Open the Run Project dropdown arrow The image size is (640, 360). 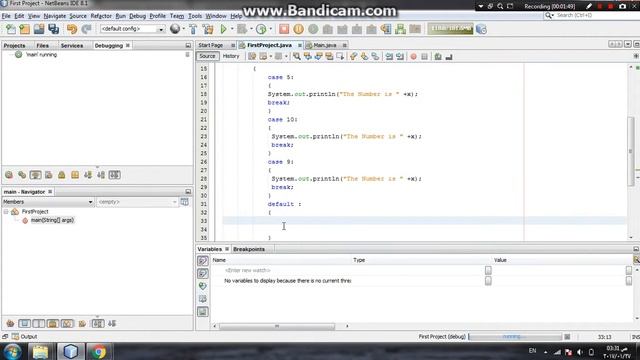click(x=232, y=29)
